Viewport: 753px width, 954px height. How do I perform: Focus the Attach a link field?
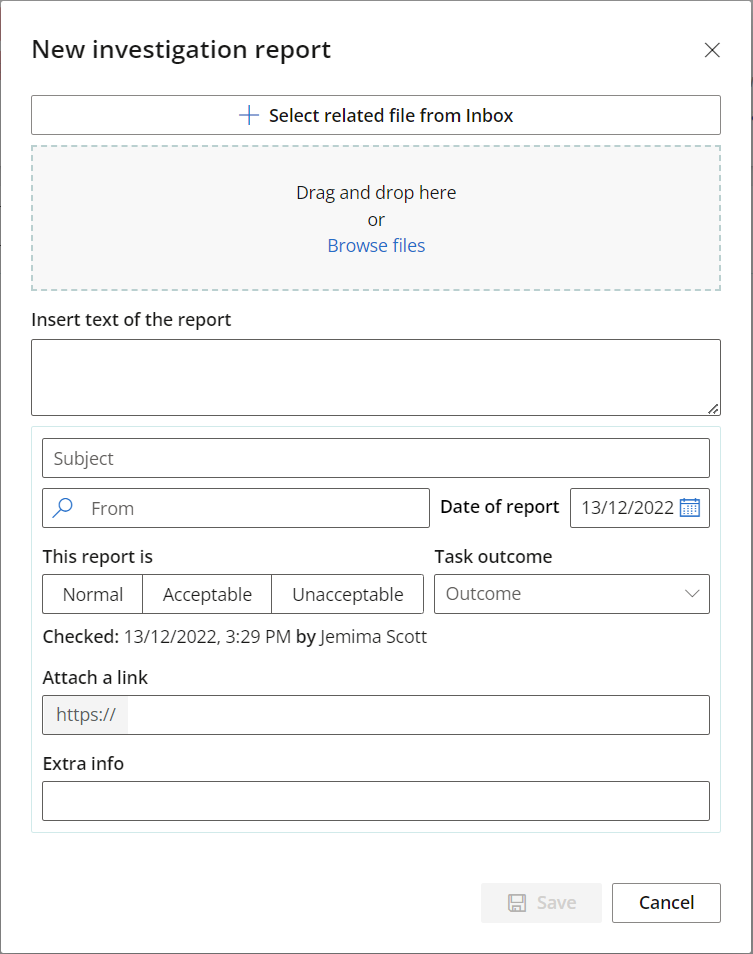click(376, 715)
